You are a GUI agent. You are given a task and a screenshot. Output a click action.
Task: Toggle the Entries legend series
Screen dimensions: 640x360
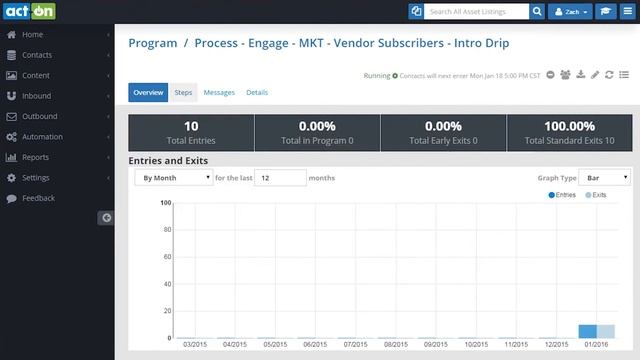click(x=562, y=195)
